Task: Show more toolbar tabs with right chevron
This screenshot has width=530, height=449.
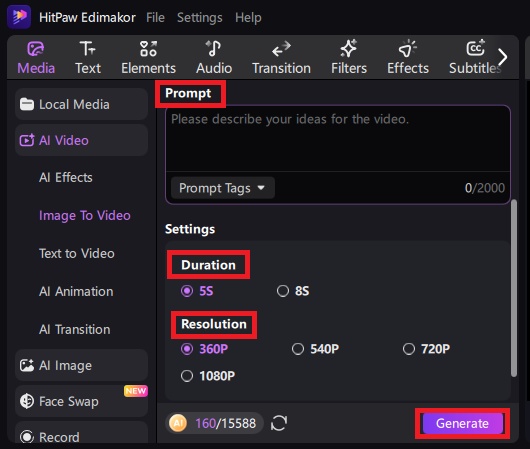Action: pos(503,57)
